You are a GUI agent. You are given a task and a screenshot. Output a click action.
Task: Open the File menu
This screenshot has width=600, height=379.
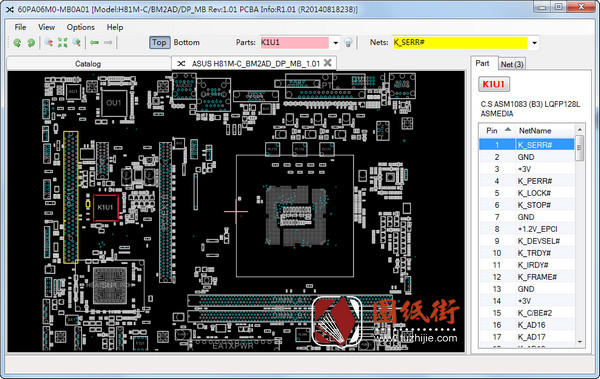click(x=20, y=27)
